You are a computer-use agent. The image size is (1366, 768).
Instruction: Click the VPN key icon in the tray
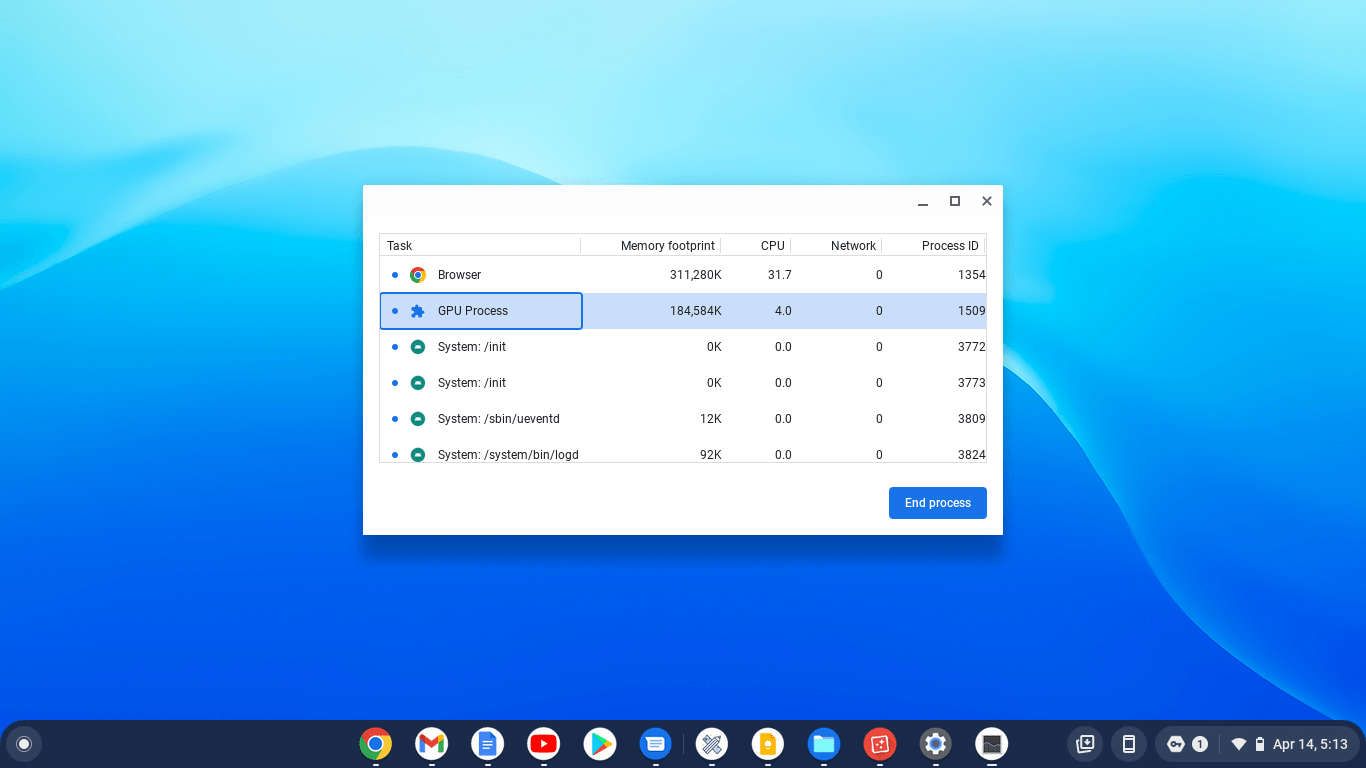[1175, 744]
